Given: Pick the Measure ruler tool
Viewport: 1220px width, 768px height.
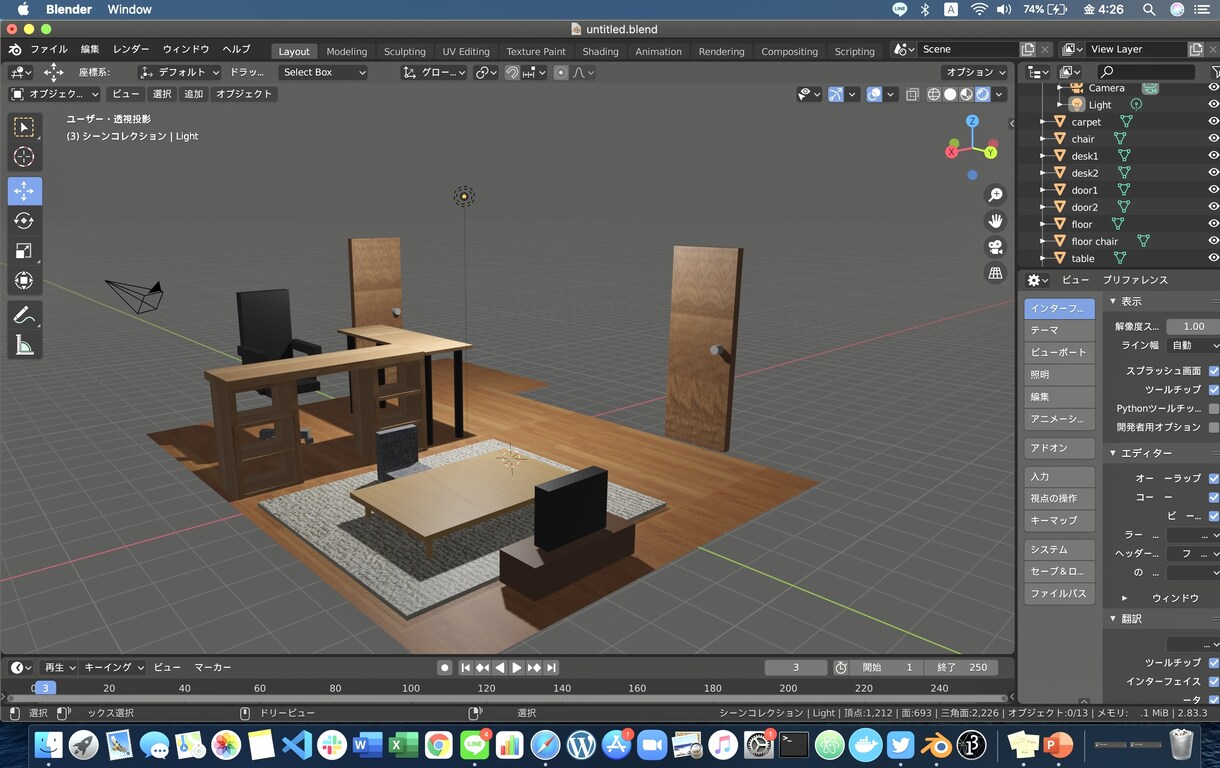Looking at the screenshot, I should click(24, 345).
